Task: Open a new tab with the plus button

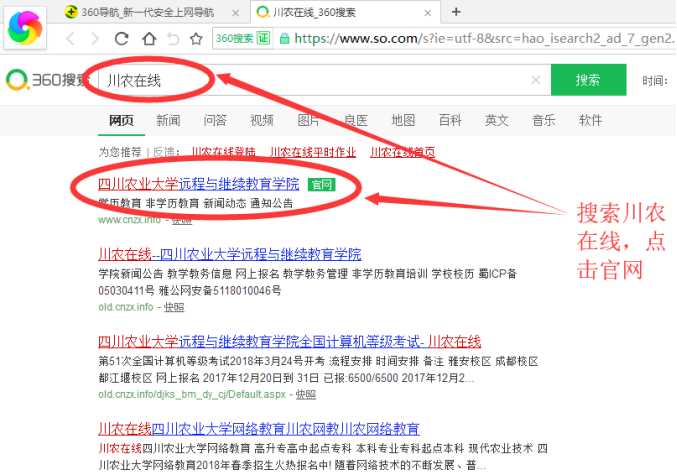Action: pos(456,12)
